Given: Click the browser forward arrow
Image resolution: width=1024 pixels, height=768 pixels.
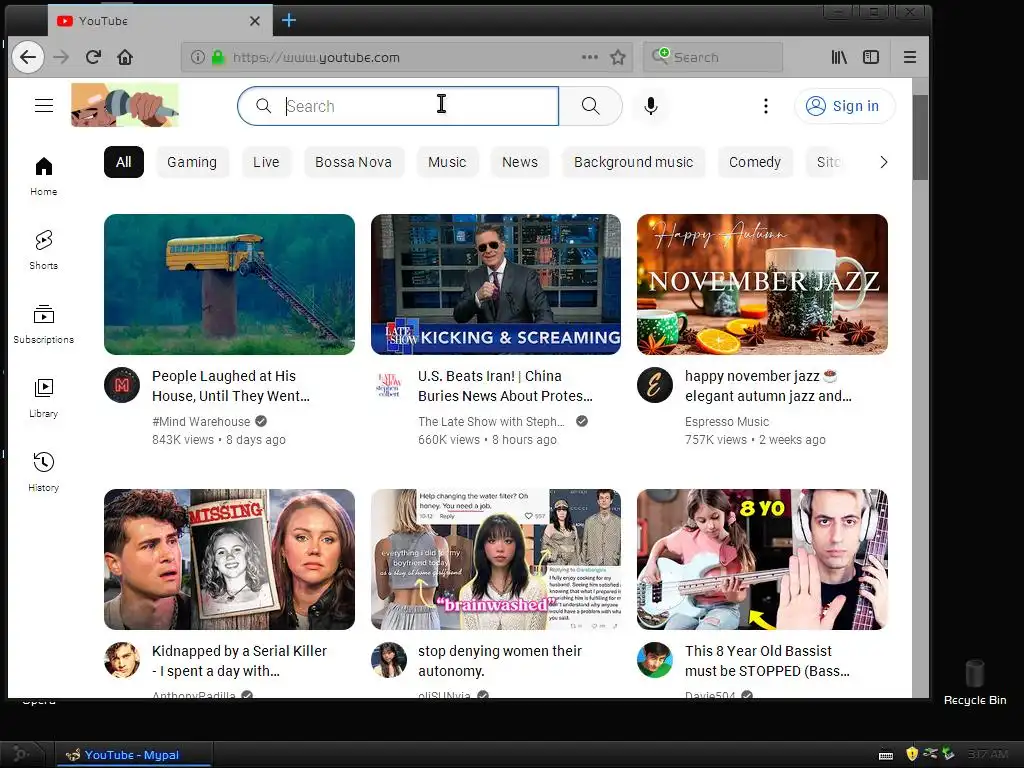Looking at the screenshot, I should (61, 57).
